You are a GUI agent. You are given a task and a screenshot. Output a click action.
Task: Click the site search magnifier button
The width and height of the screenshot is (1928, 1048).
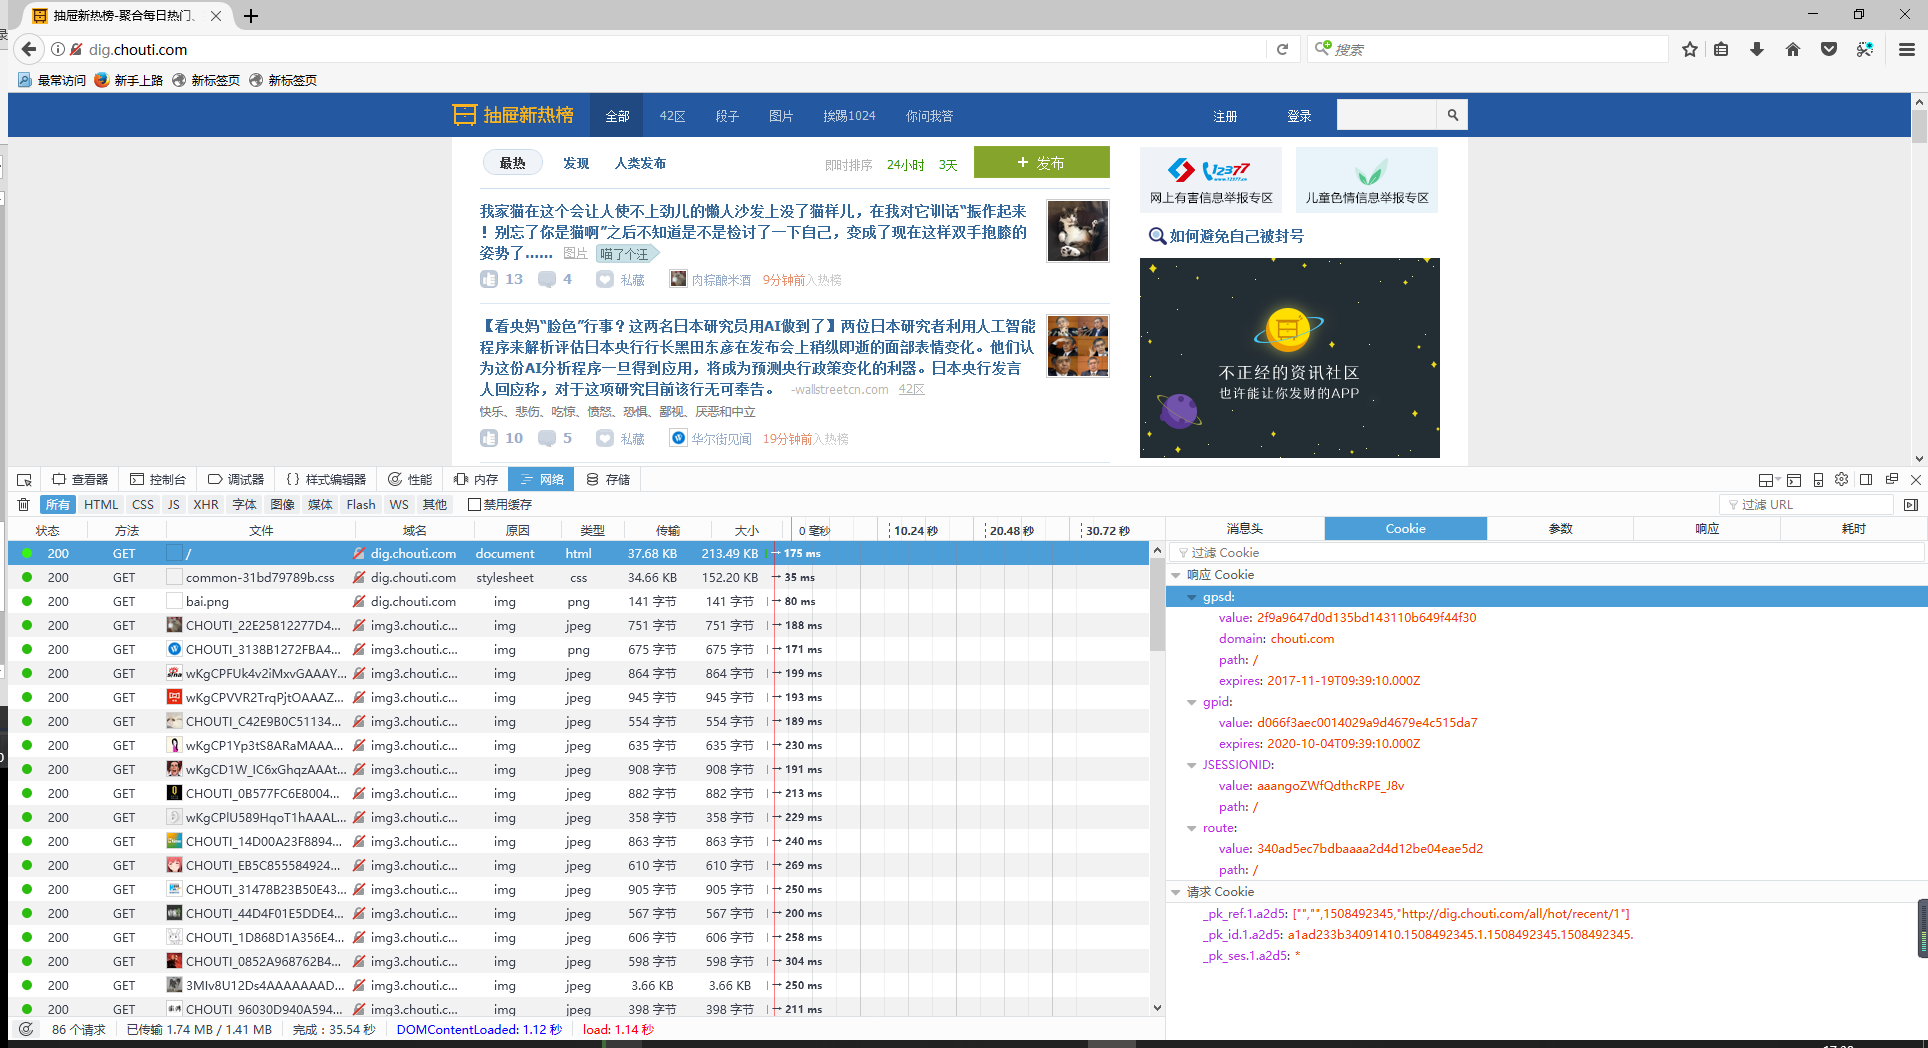(1452, 115)
